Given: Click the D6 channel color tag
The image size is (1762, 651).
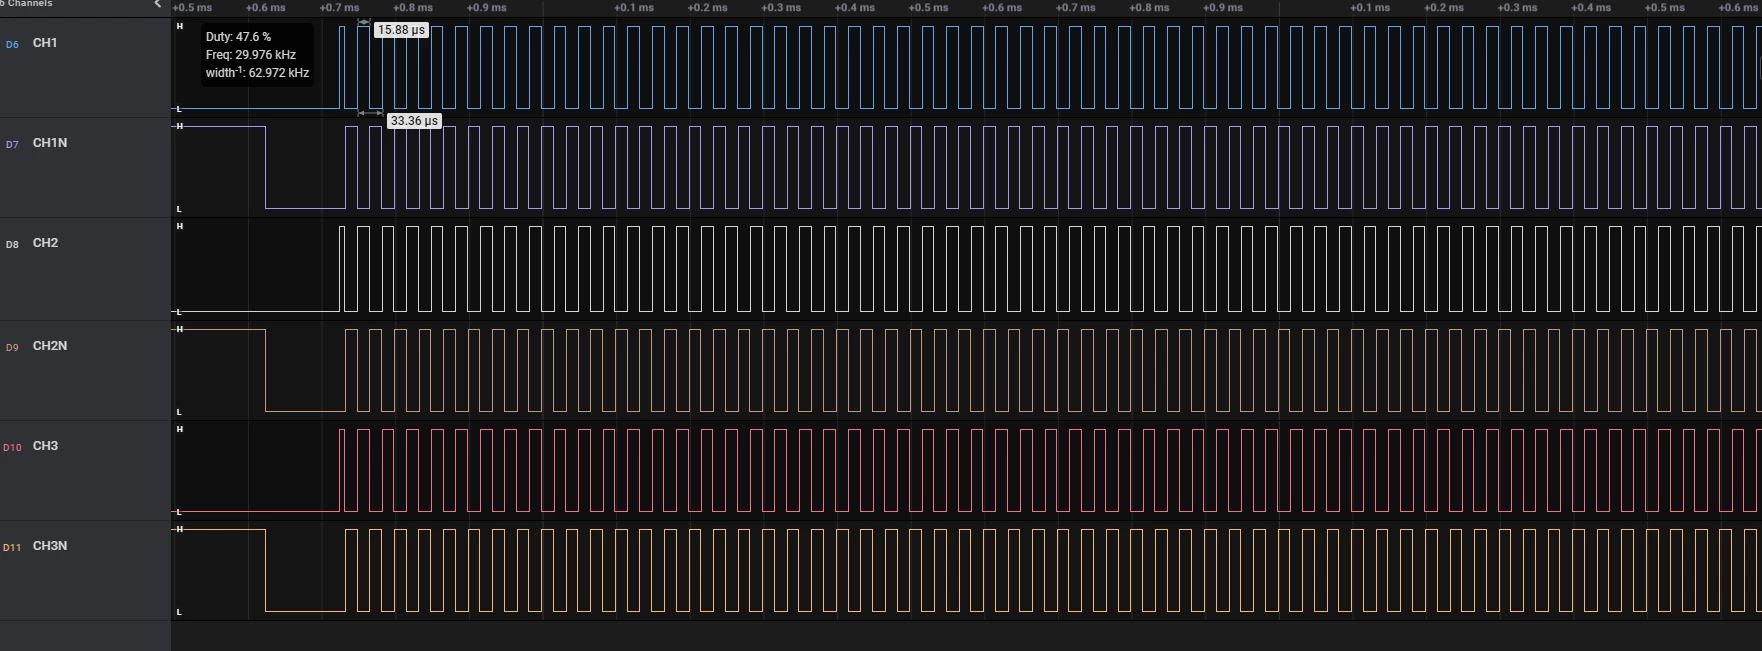Looking at the screenshot, I should [12, 45].
